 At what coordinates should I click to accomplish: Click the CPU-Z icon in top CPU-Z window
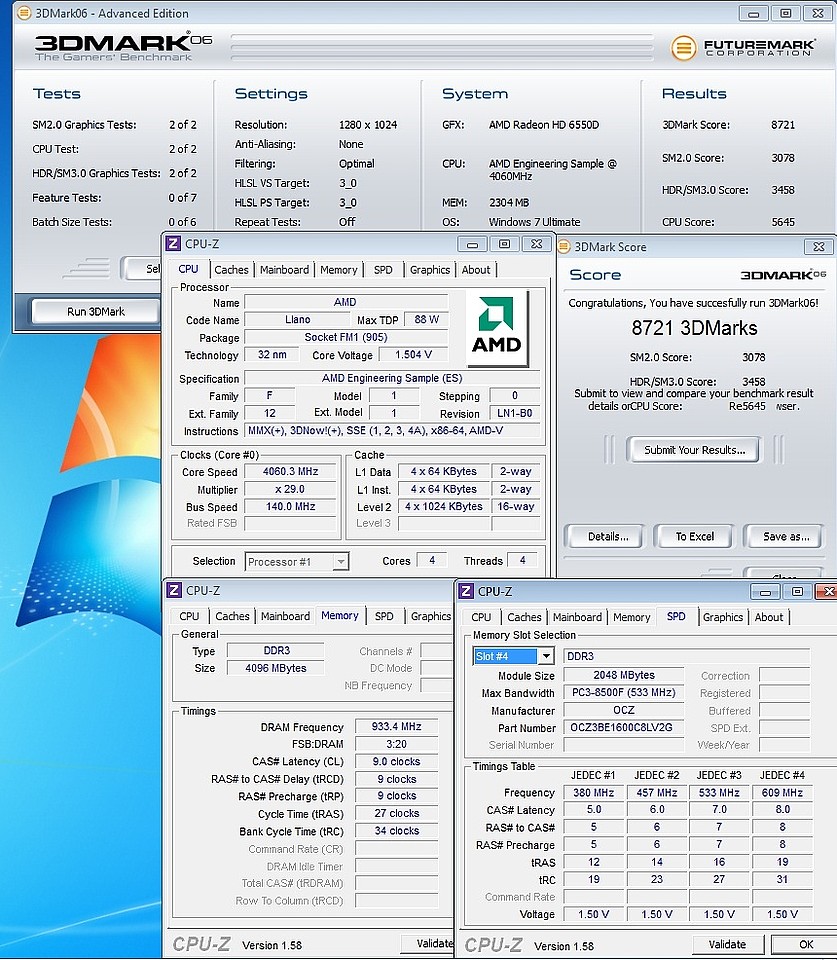pos(173,244)
